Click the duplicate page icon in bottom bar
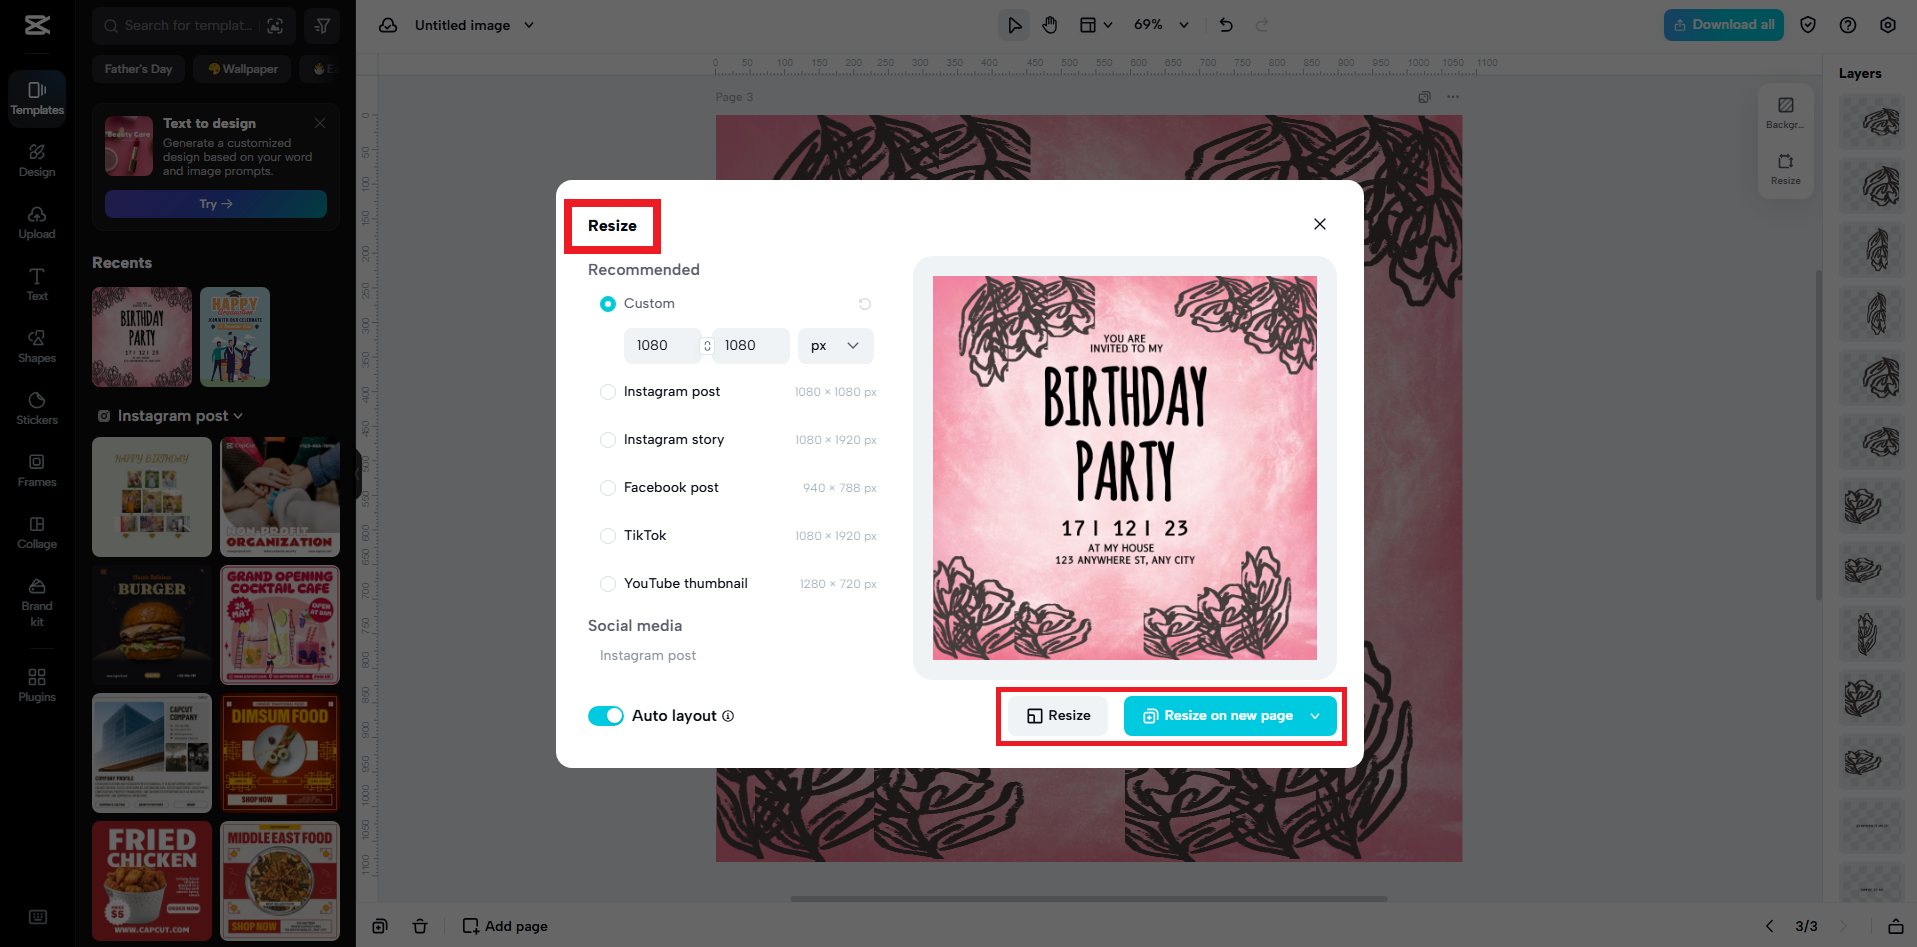The height and width of the screenshot is (947, 1917). click(x=380, y=926)
